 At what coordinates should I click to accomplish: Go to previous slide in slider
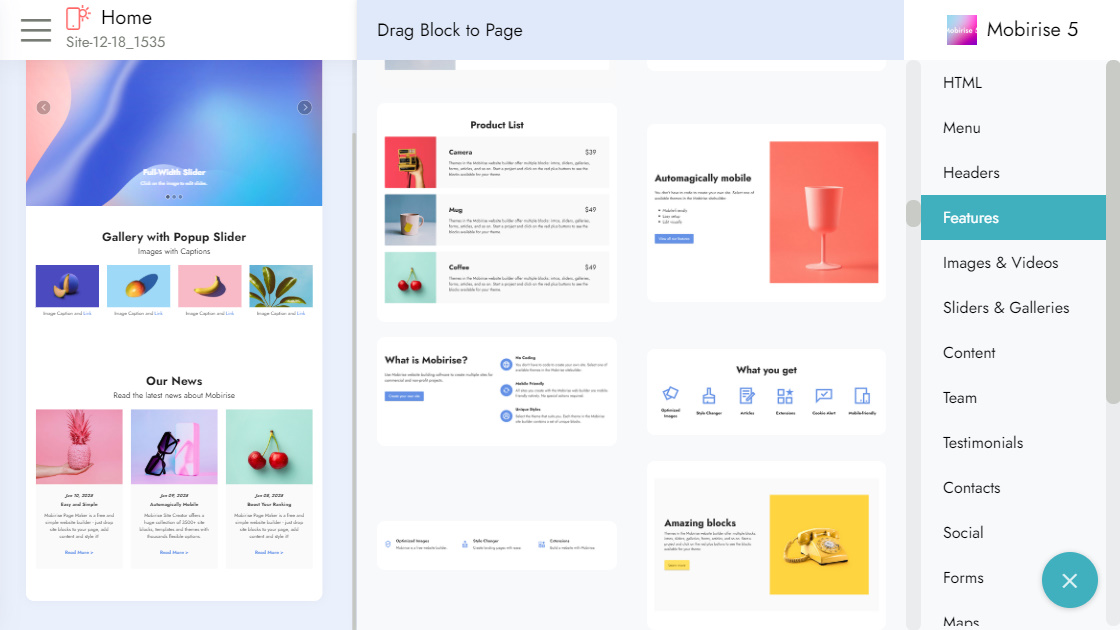click(43, 108)
